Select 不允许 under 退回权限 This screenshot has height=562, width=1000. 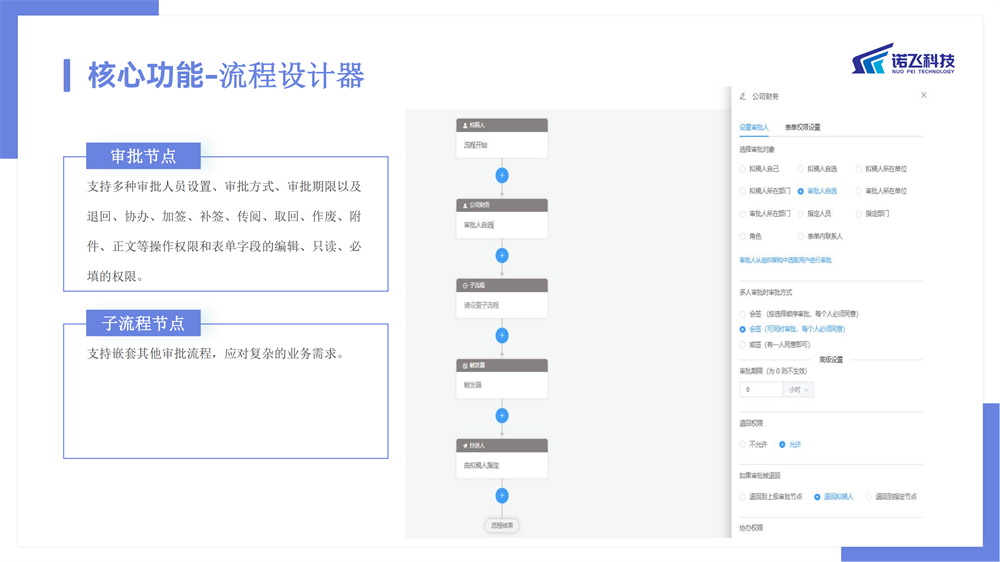coord(742,445)
